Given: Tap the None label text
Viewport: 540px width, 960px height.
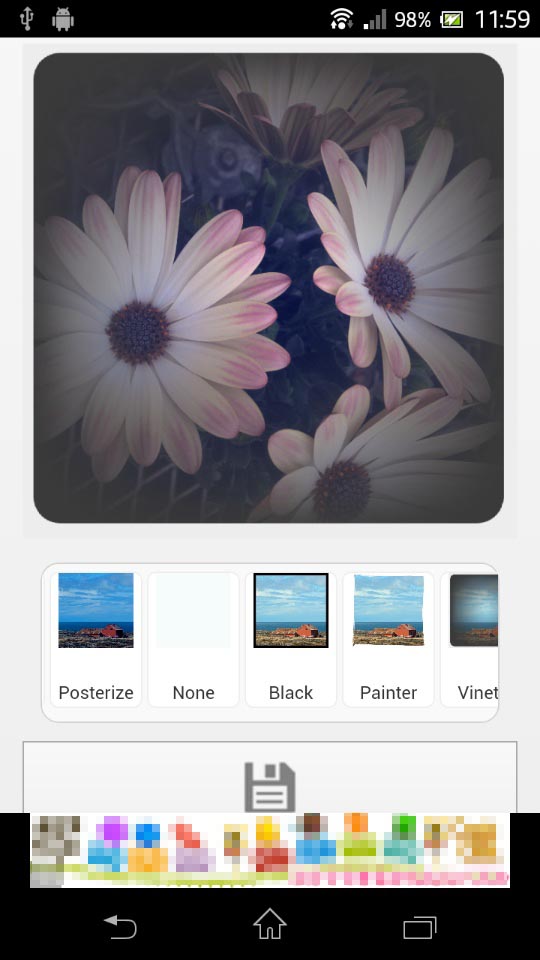Looking at the screenshot, I should pos(193,692).
